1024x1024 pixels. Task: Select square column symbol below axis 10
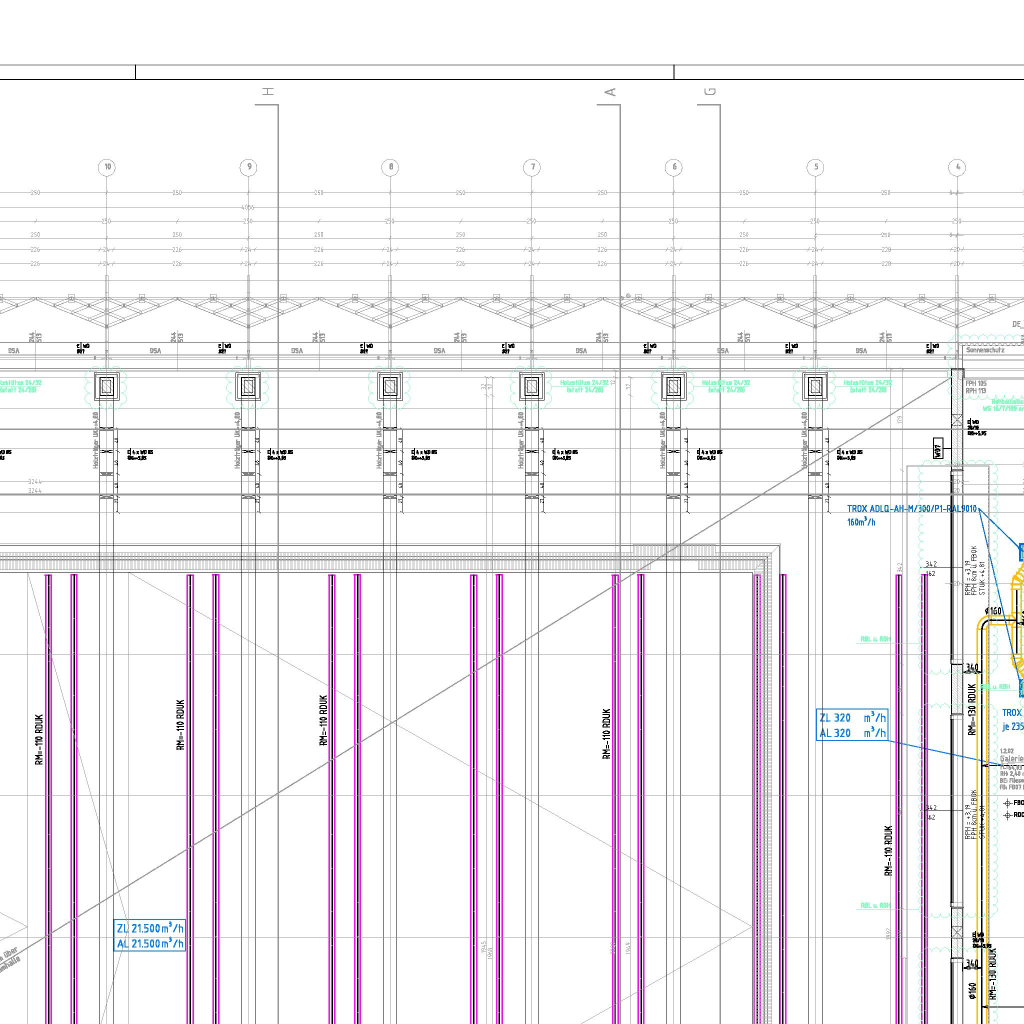pos(107,386)
